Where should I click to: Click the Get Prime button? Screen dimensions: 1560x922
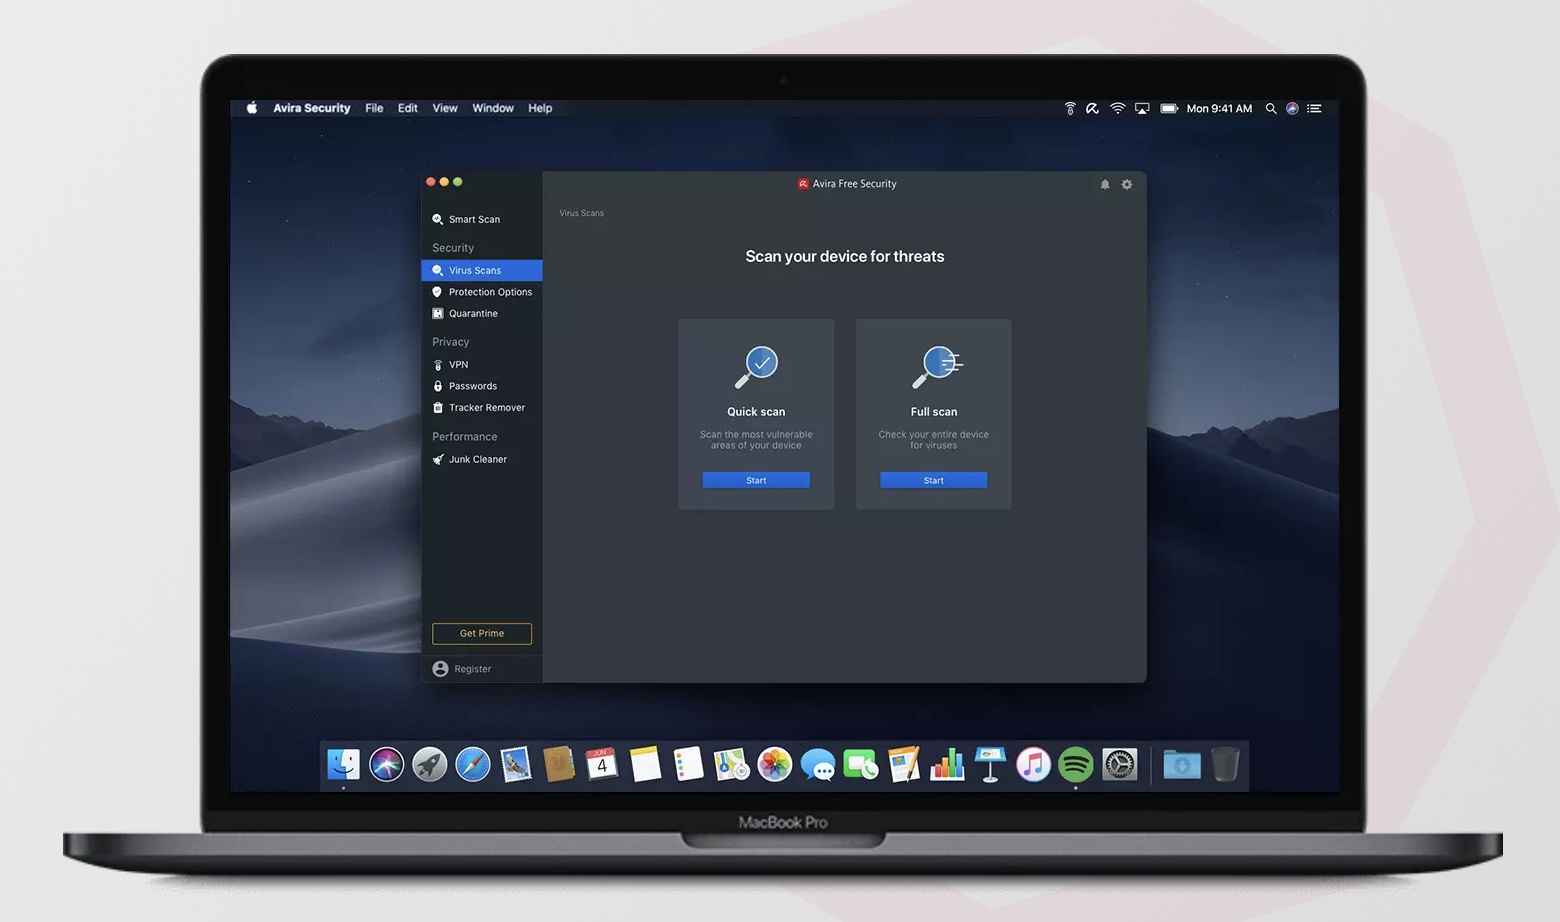point(482,633)
